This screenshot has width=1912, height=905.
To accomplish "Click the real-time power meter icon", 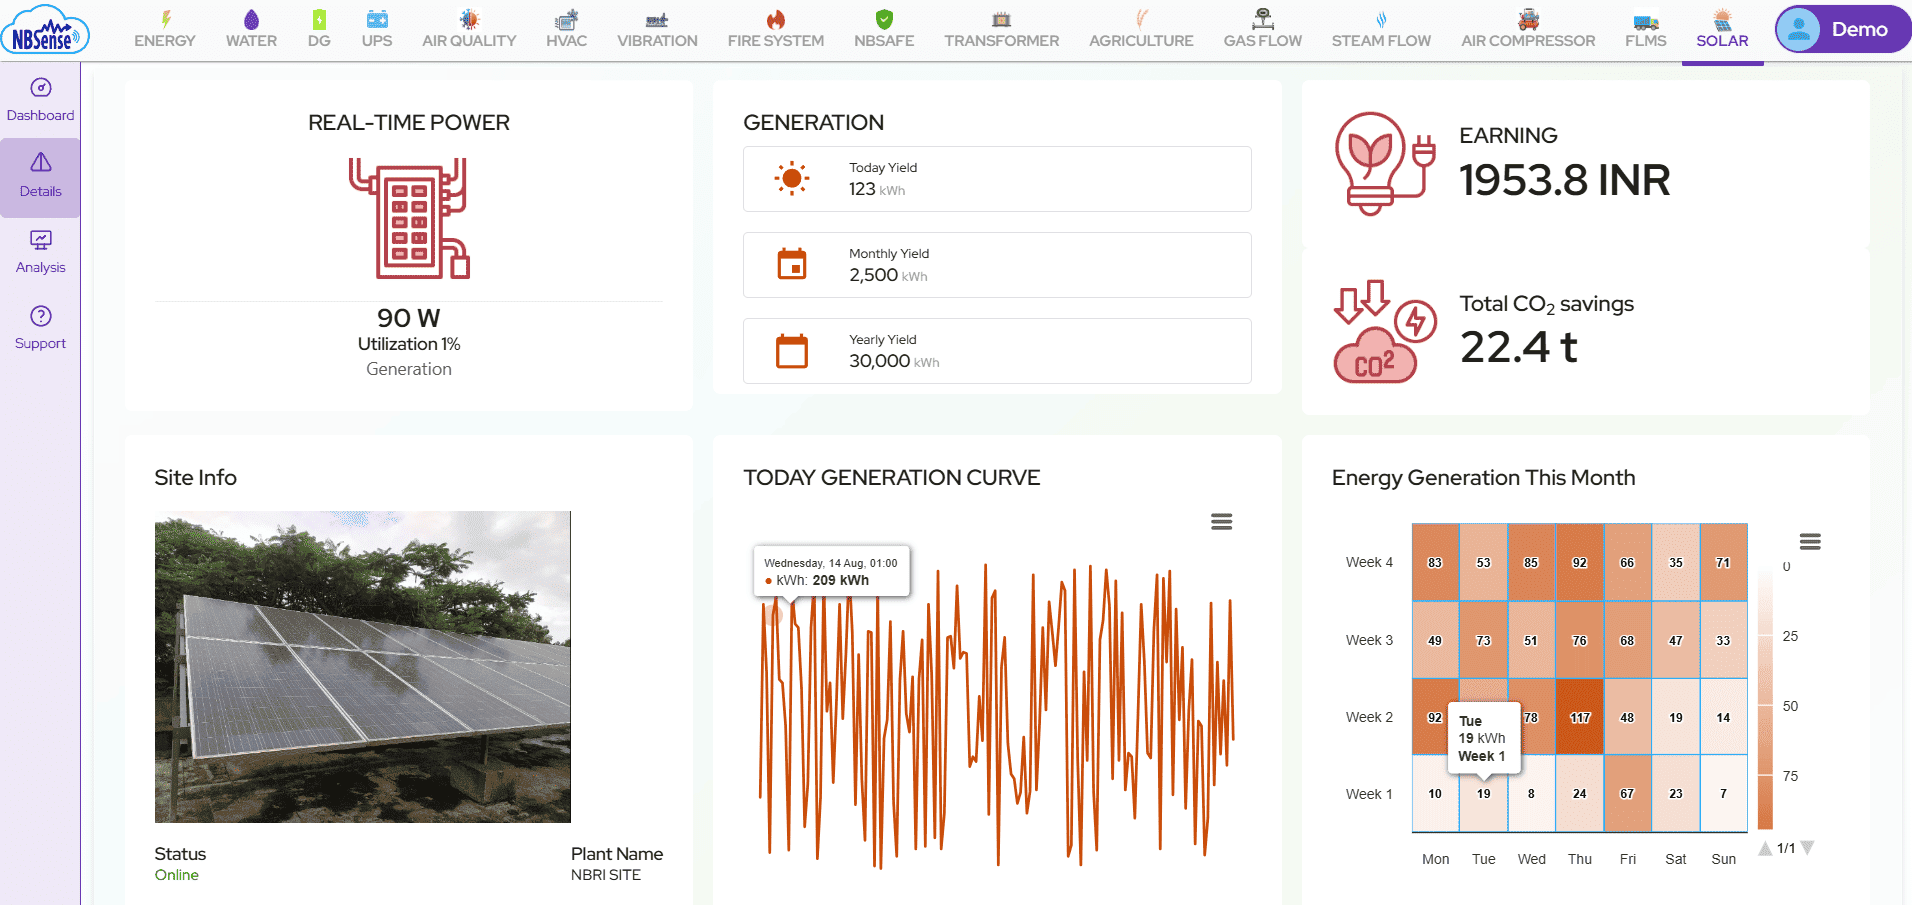I will point(409,218).
